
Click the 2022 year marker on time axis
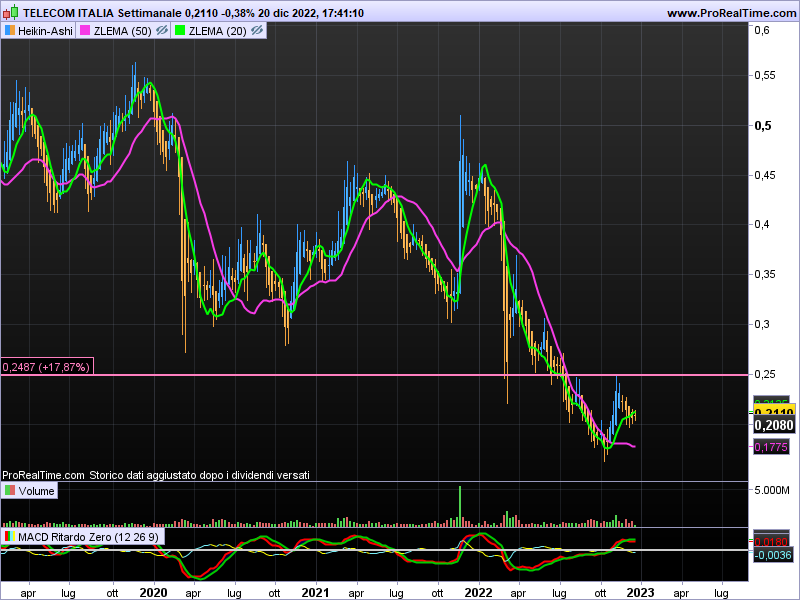click(x=479, y=591)
